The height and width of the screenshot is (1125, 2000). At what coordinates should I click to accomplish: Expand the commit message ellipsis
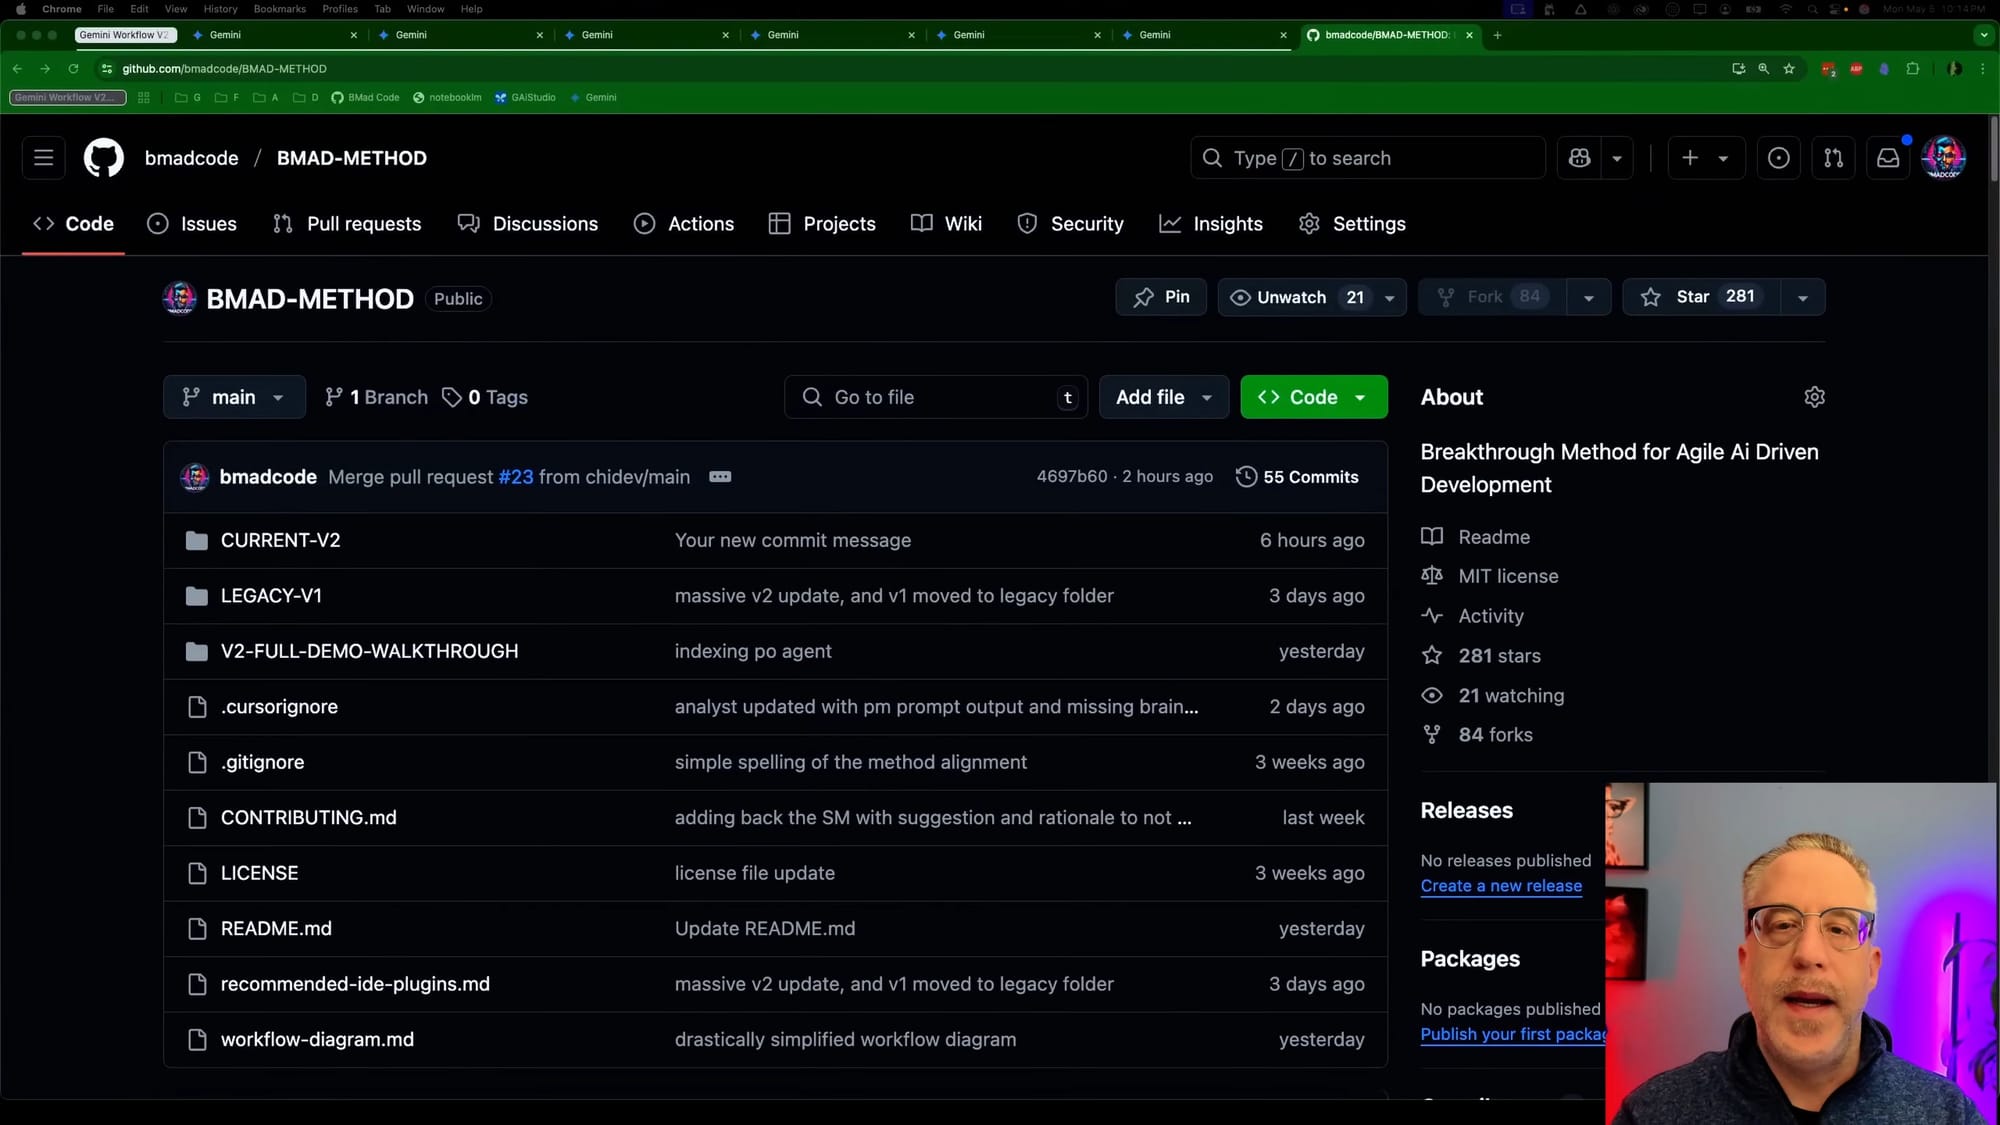tap(720, 477)
